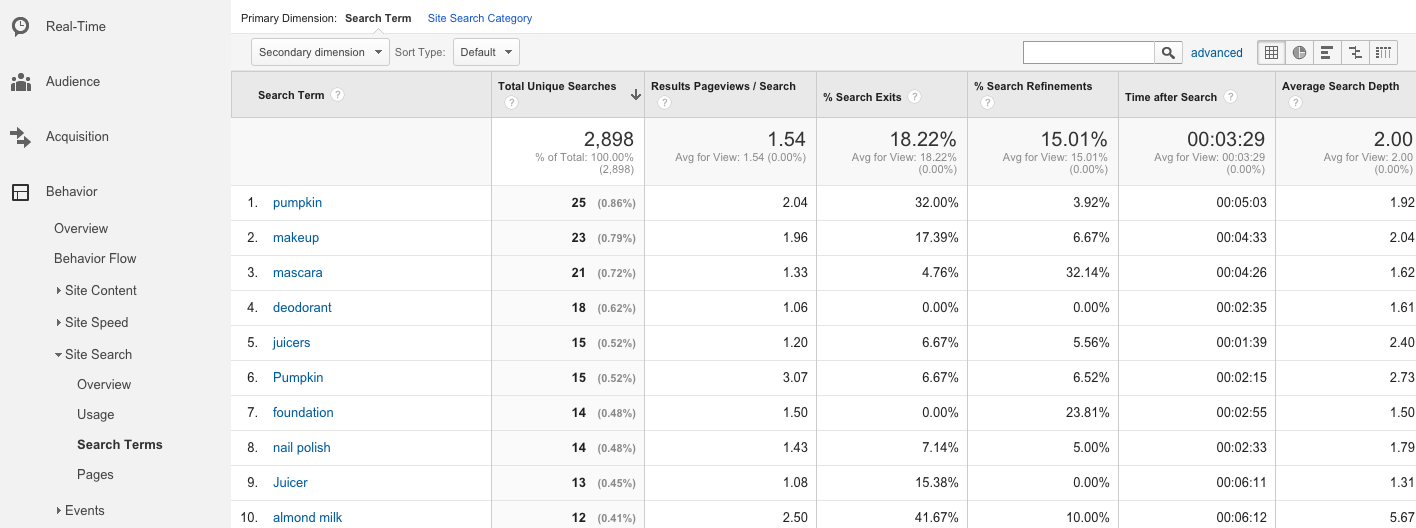Screen dimensions: 1416x528
Task: Open the Secondary dimension dropdown
Action: 320,52
